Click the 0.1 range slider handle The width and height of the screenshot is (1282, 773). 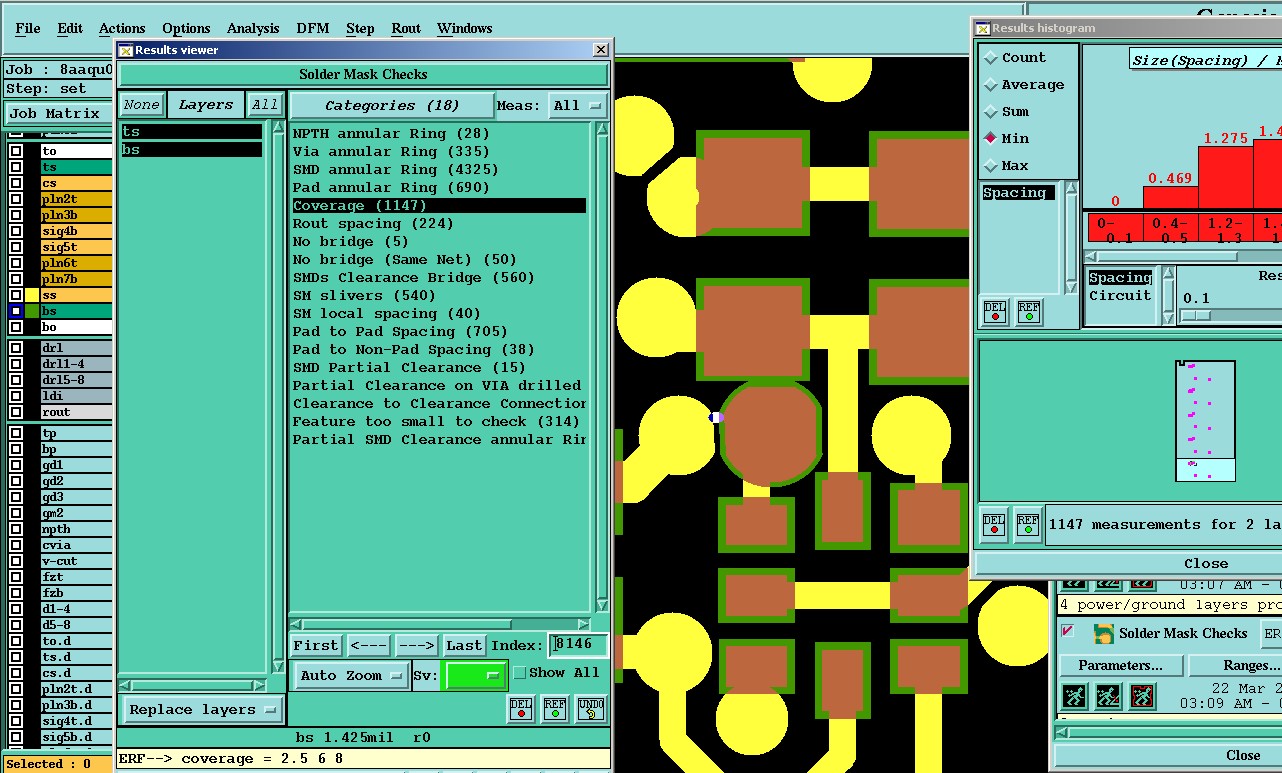point(1195,315)
